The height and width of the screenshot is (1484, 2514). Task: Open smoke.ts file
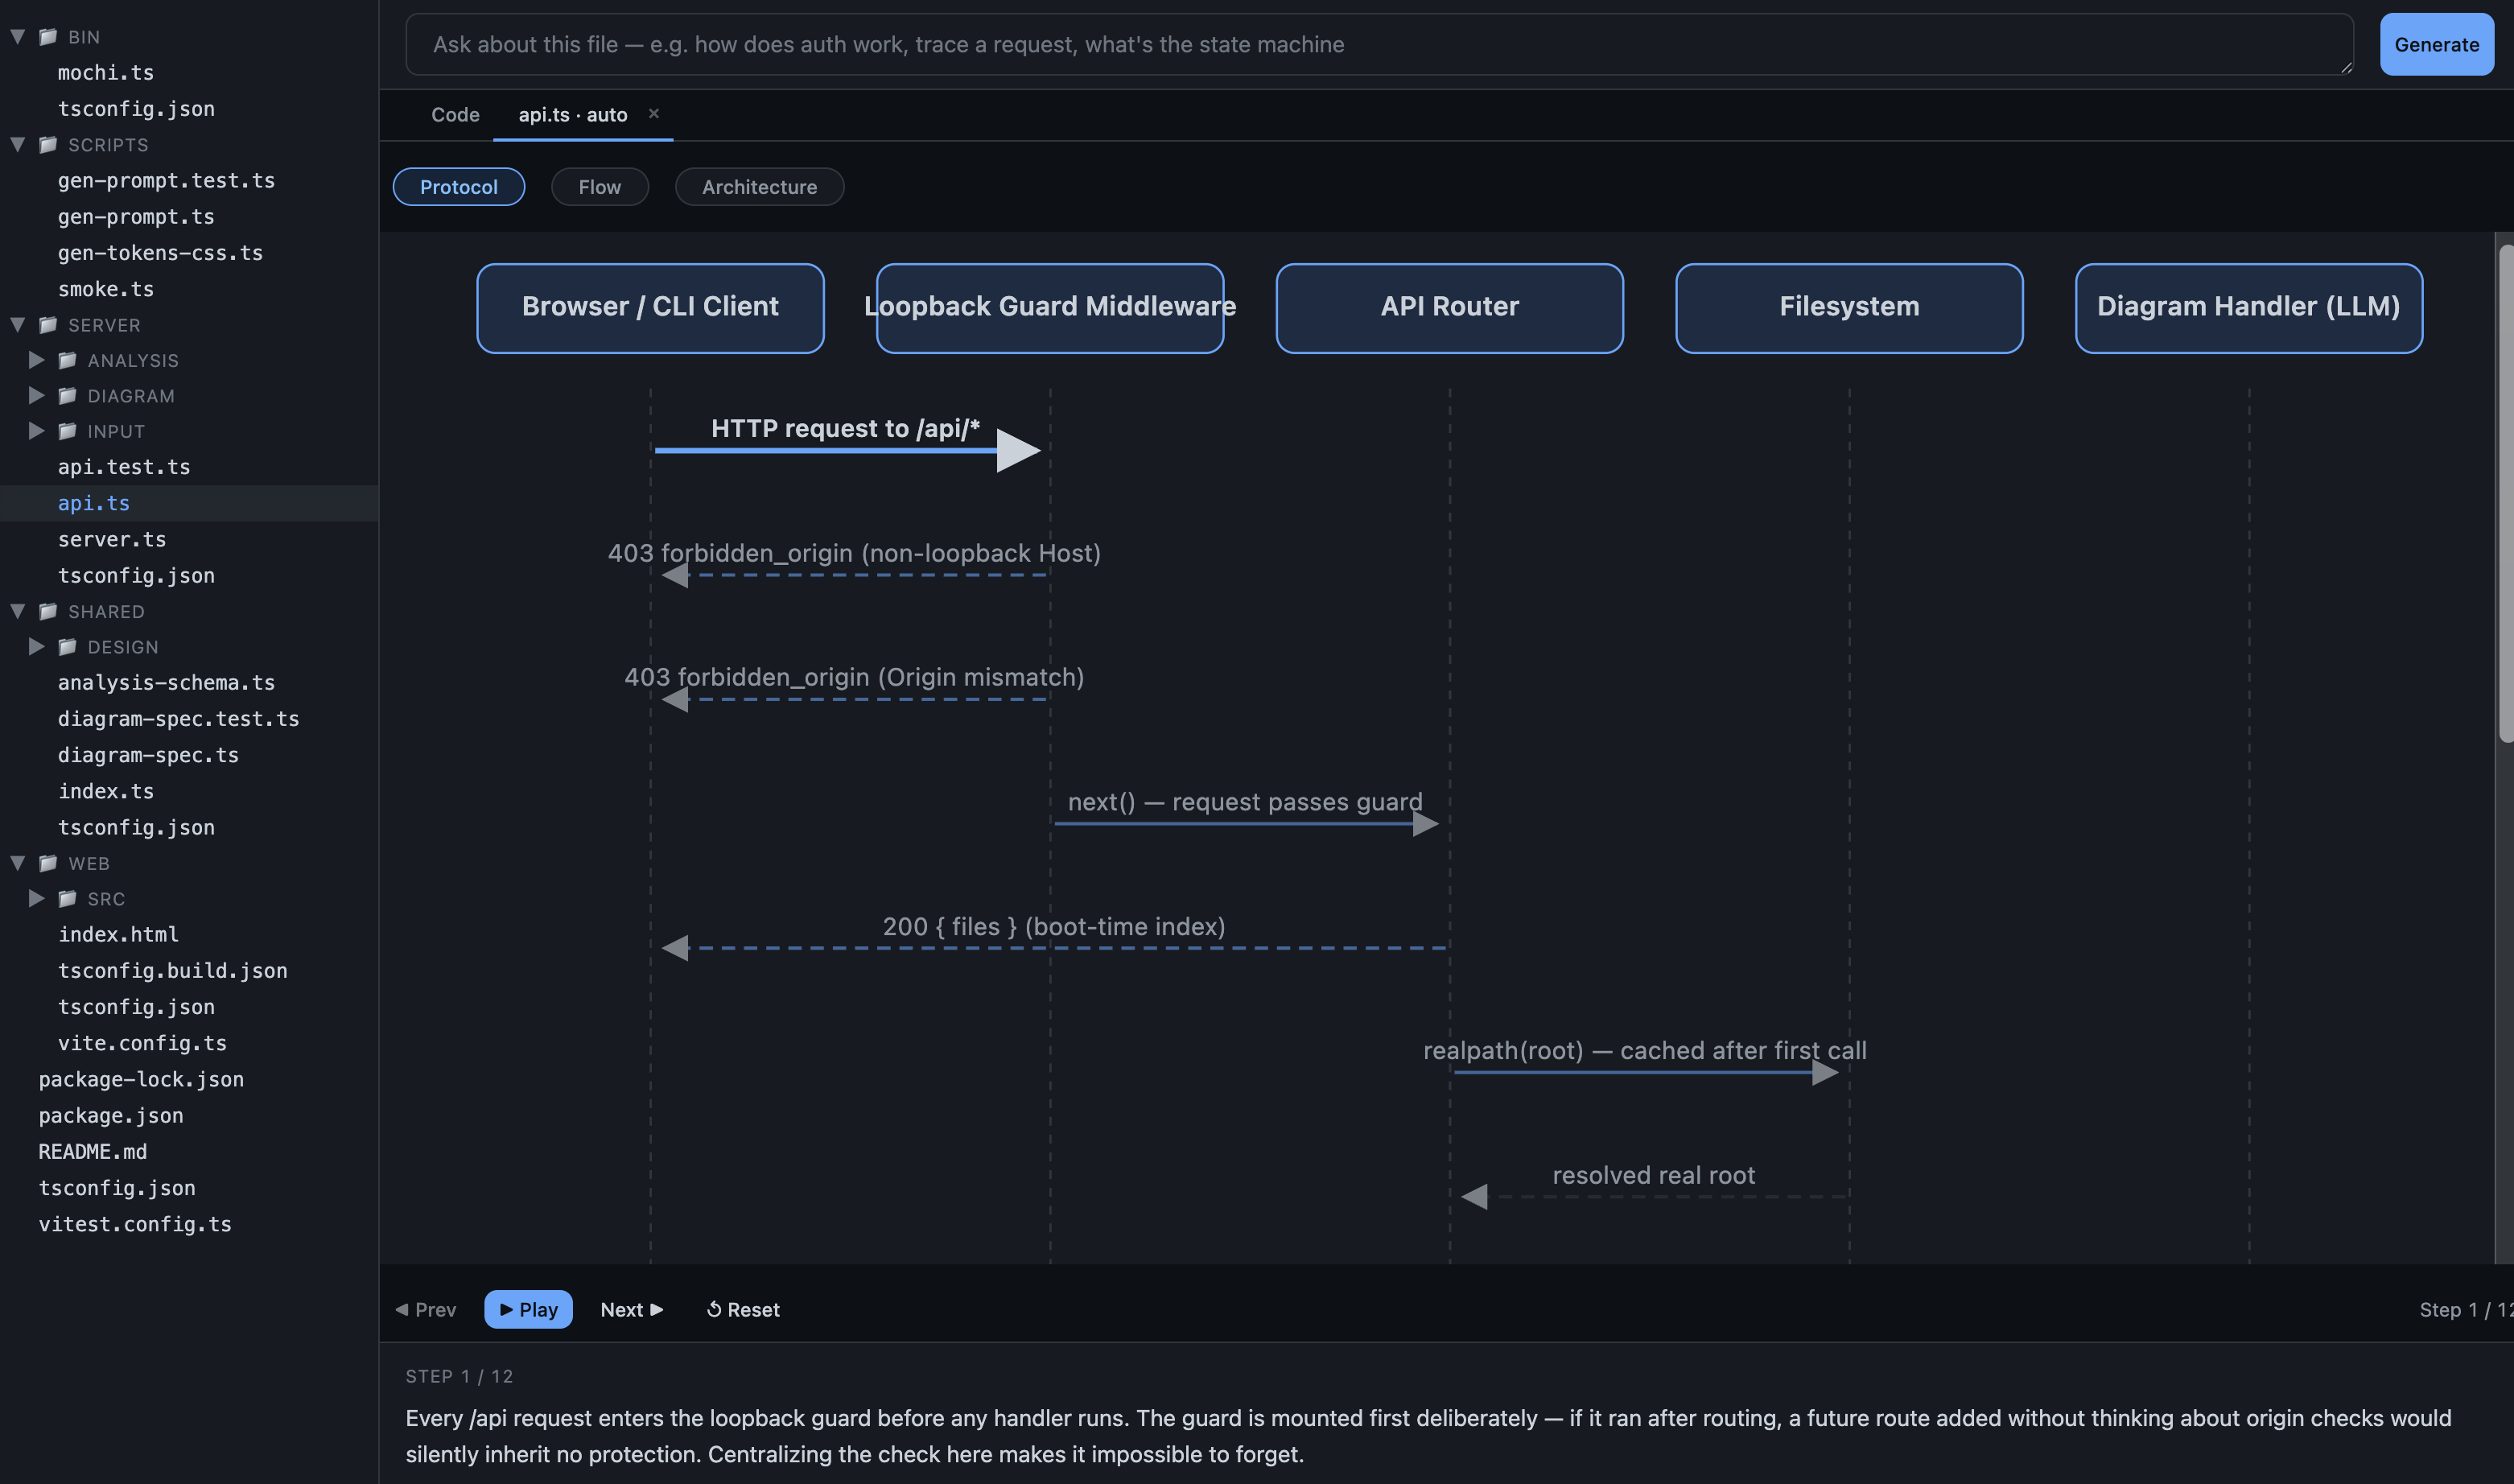click(106, 288)
